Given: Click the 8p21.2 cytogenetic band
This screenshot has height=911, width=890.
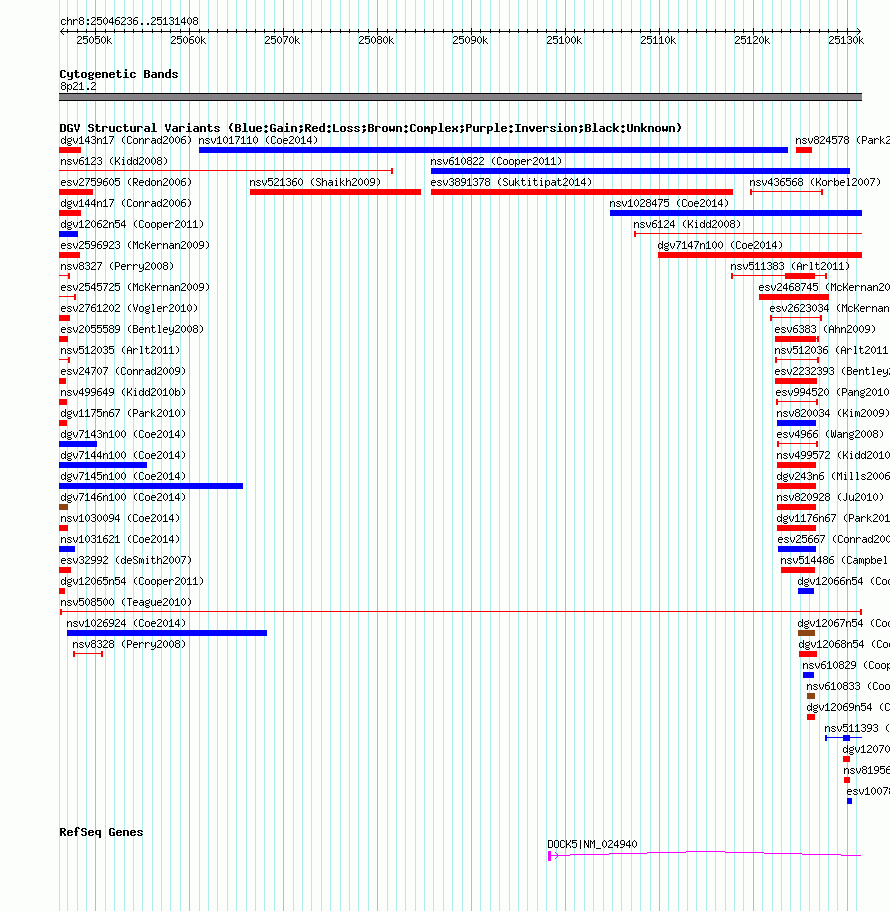Looking at the screenshot, I should (460, 97).
